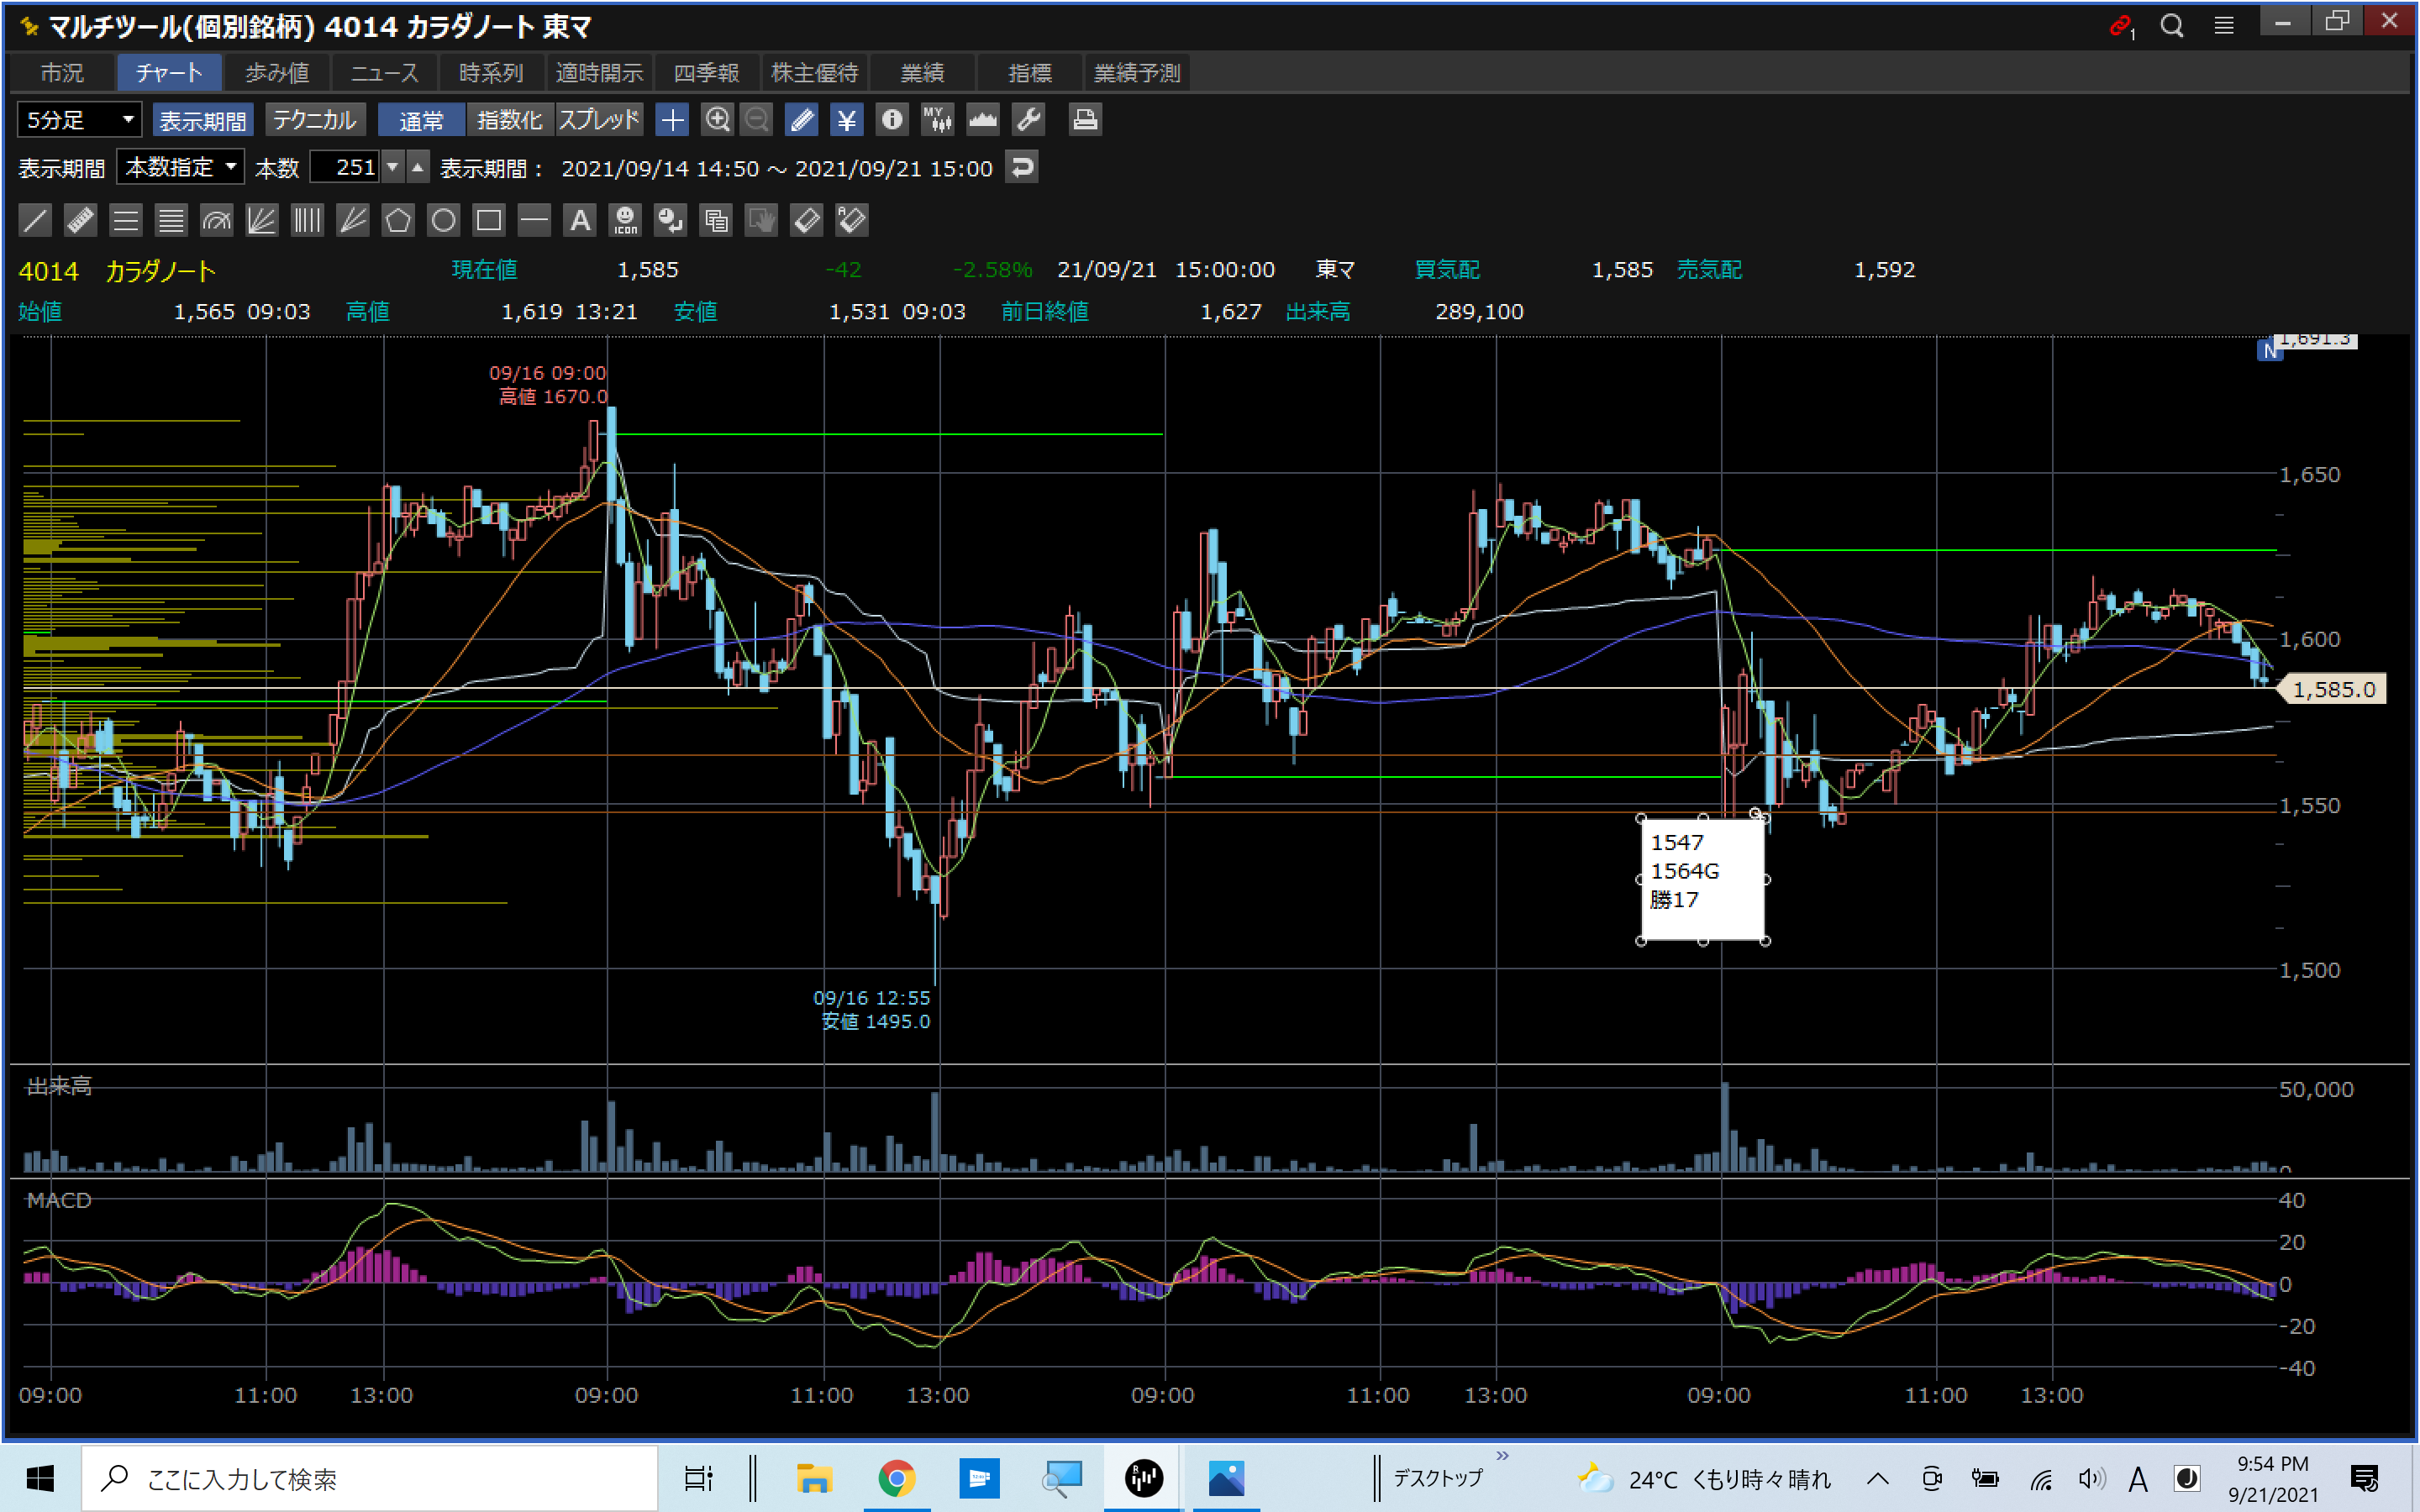
Task: Select the ellipse drawing tool
Action: (443, 220)
